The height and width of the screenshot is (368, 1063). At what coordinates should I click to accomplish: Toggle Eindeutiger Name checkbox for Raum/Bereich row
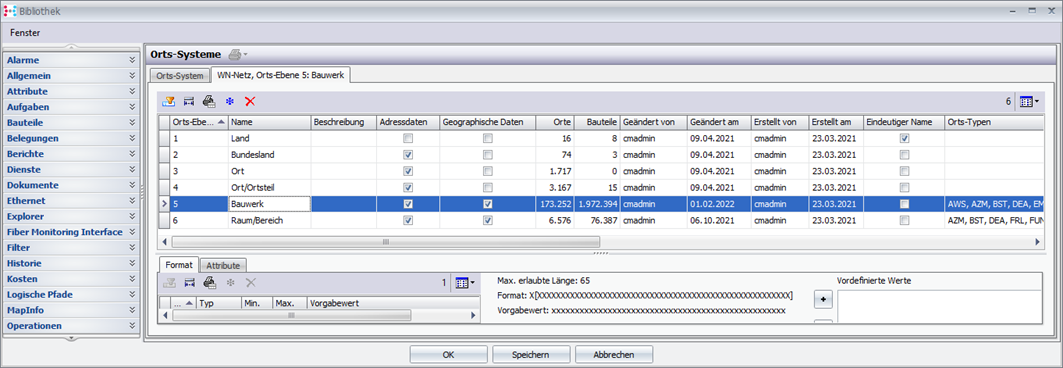[904, 220]
